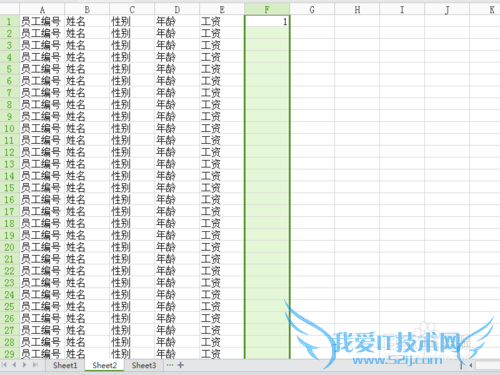The height and width of the screenshot is (375, 500).
Task: Click 年龄 in row 2
Action: 166,33
